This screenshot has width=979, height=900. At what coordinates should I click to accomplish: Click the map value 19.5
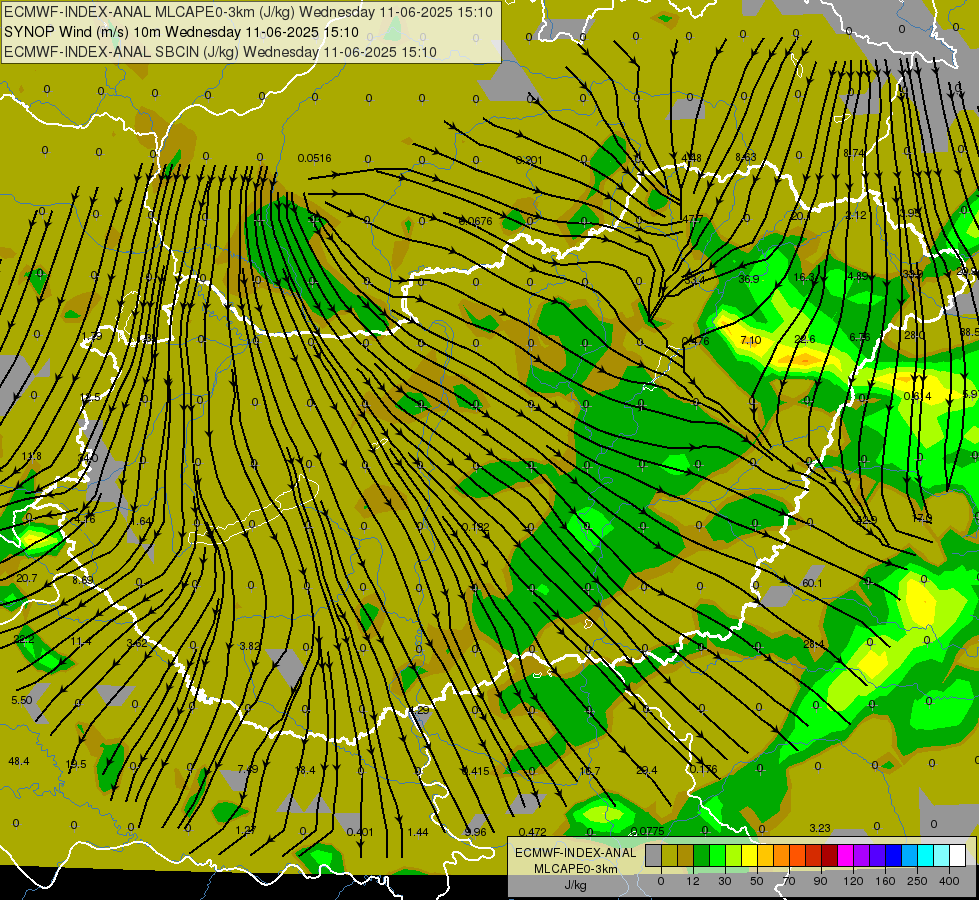coord(76,765)
